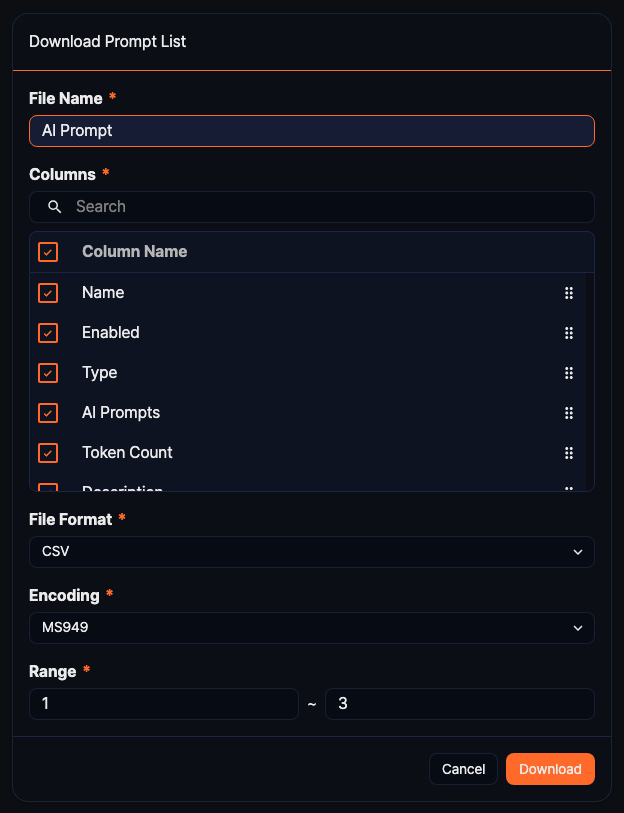
Task: Uncheck the Type column checkbox
Action: [x=47, y=372]
